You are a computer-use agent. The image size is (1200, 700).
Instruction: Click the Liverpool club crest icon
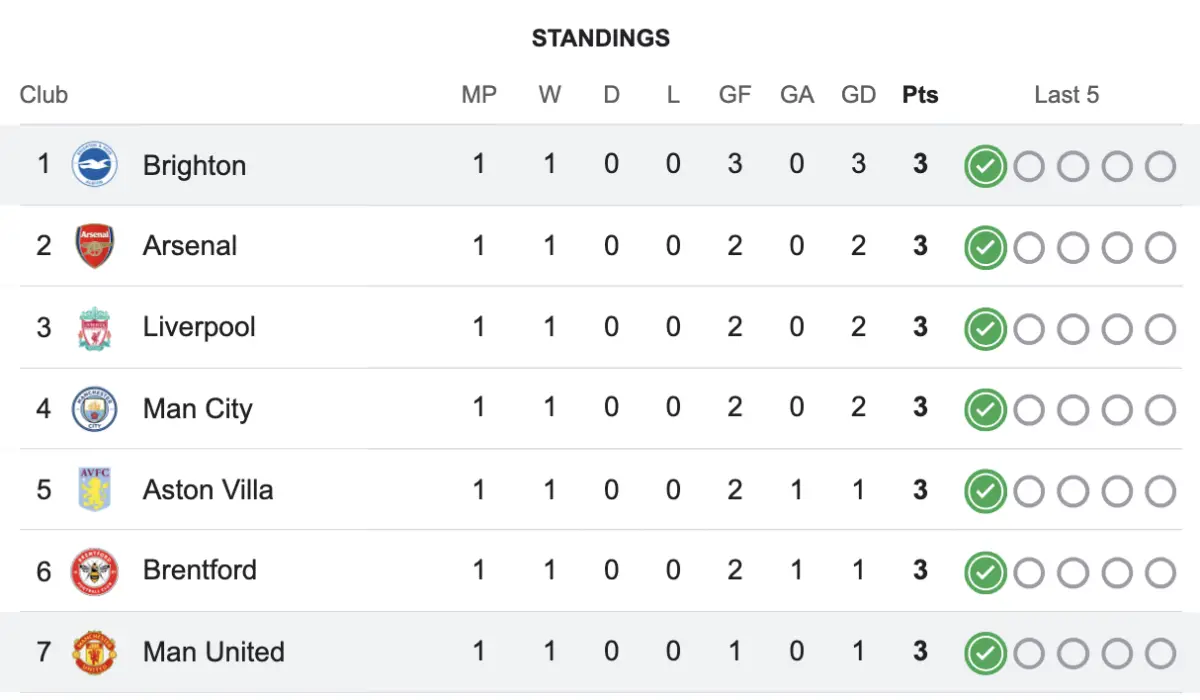(95, 328)
